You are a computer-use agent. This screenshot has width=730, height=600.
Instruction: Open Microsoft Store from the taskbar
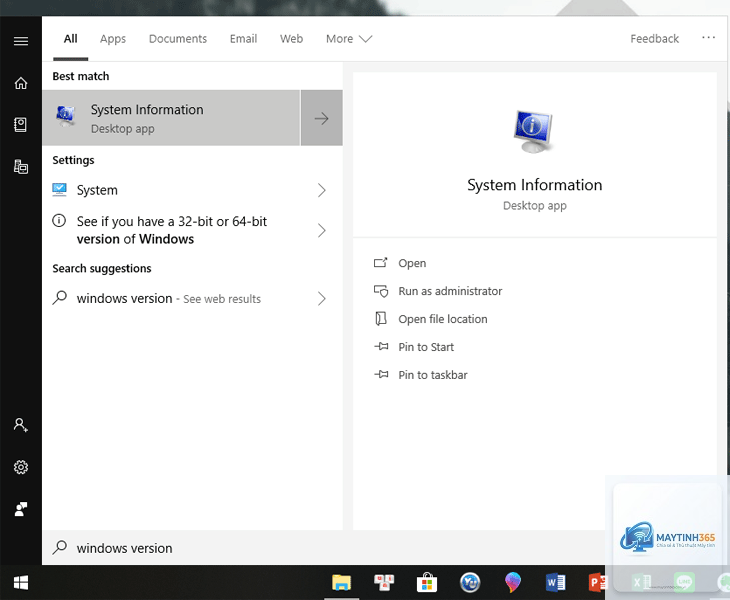tap(426, 582)
